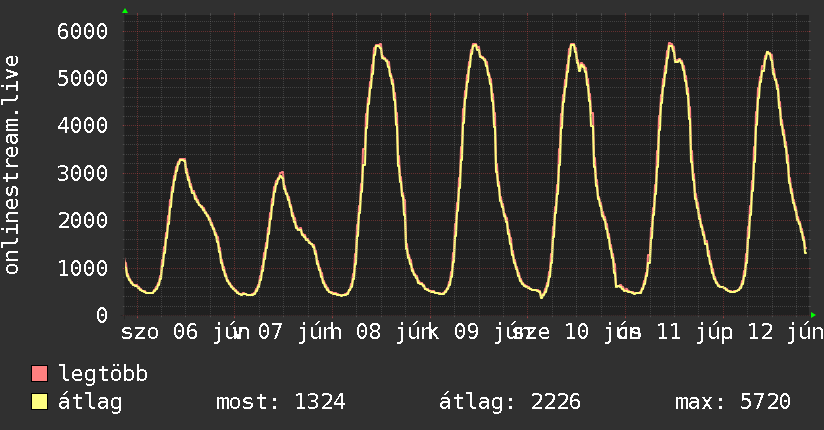Image resolution: width=824 pixels, height=430 pixels.
Task: Click the 10 jún date label
Action: click(603, 332)
